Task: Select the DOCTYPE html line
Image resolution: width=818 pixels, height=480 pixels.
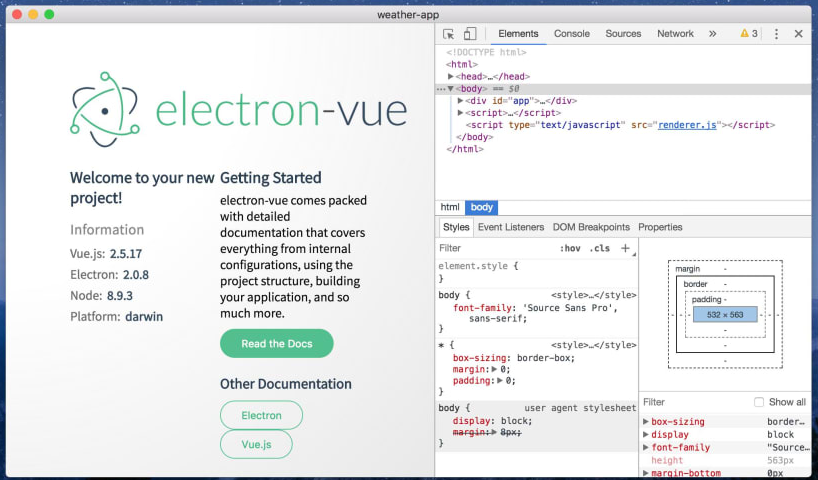Action: pyautogui.click(x=486, y=52)
